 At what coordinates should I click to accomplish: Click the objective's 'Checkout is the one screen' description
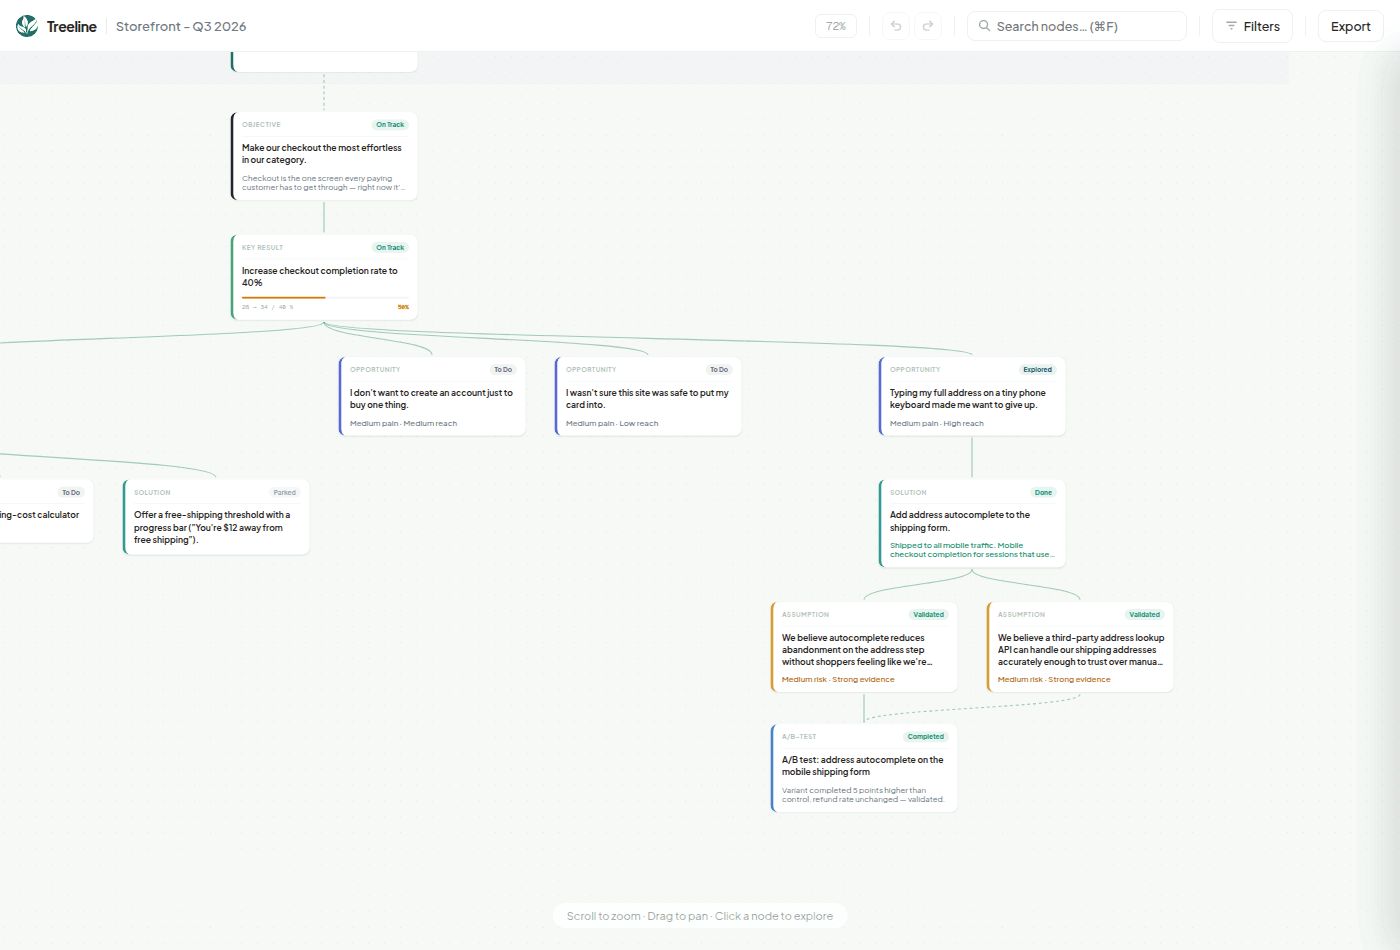324,183
